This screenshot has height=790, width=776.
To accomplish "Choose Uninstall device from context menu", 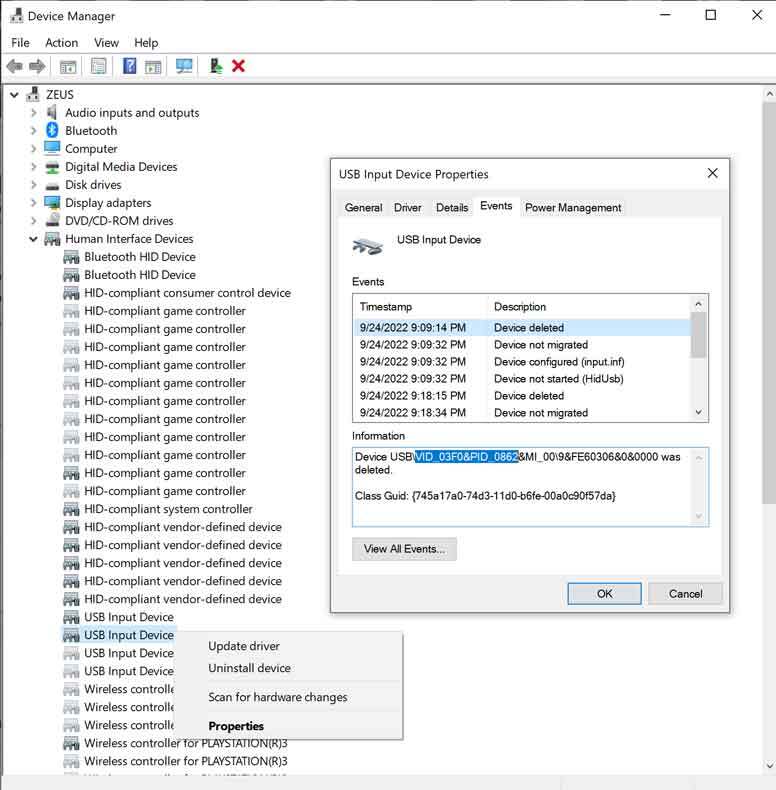I will (x=249, y=668).
